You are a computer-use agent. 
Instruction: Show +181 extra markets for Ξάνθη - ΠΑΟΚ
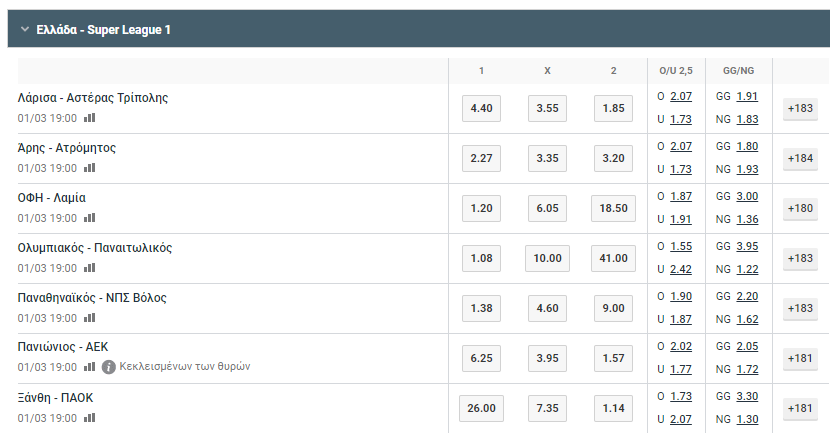[x=800, y=408]
